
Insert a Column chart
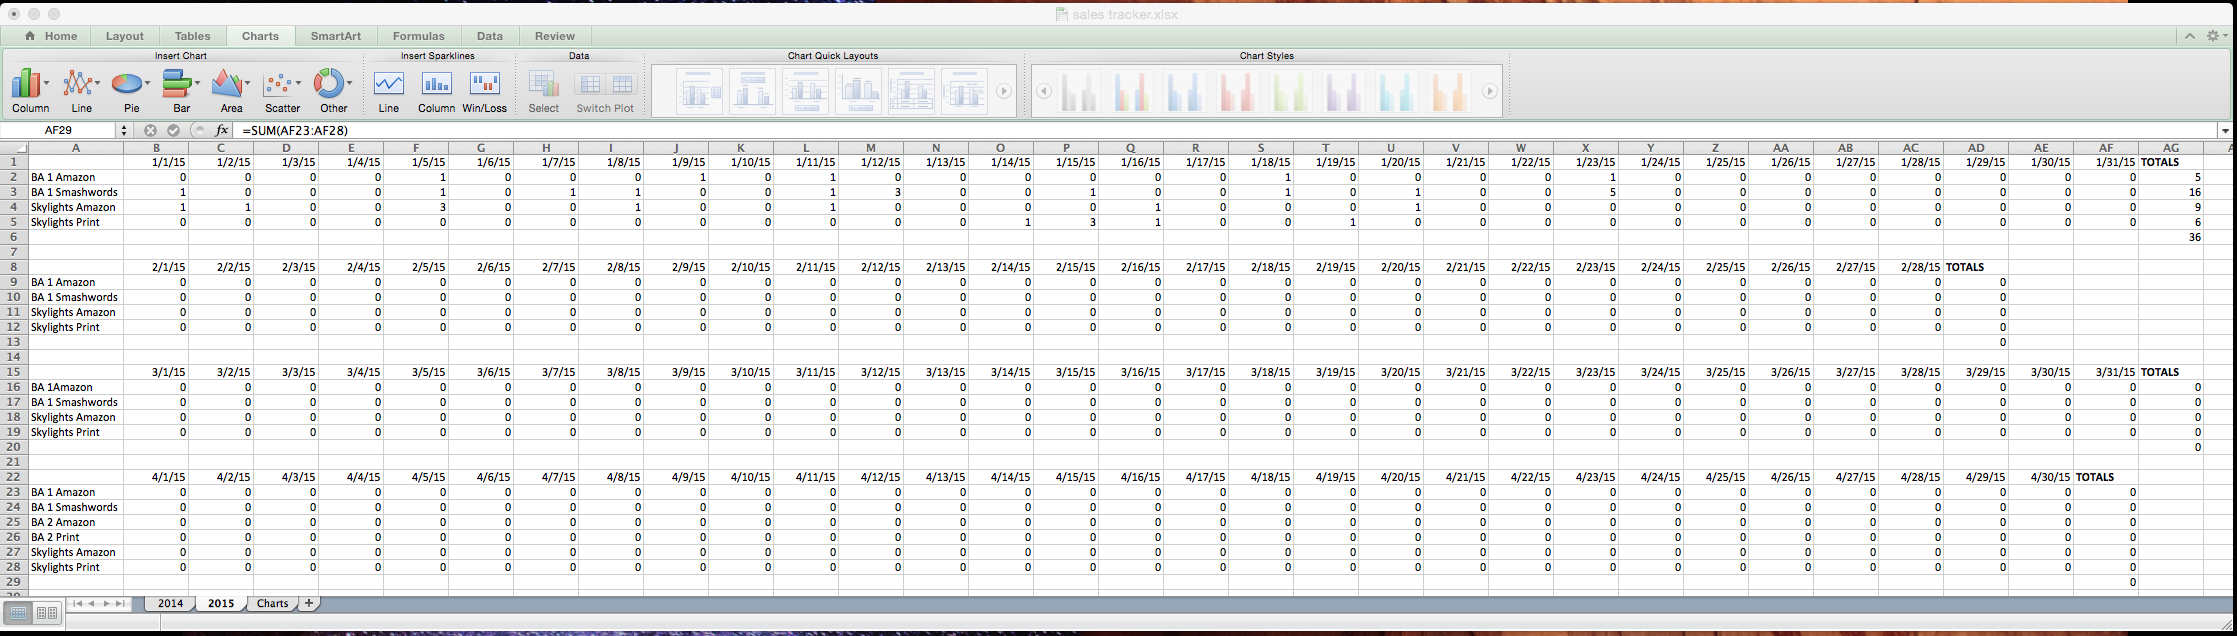(29, 89)
